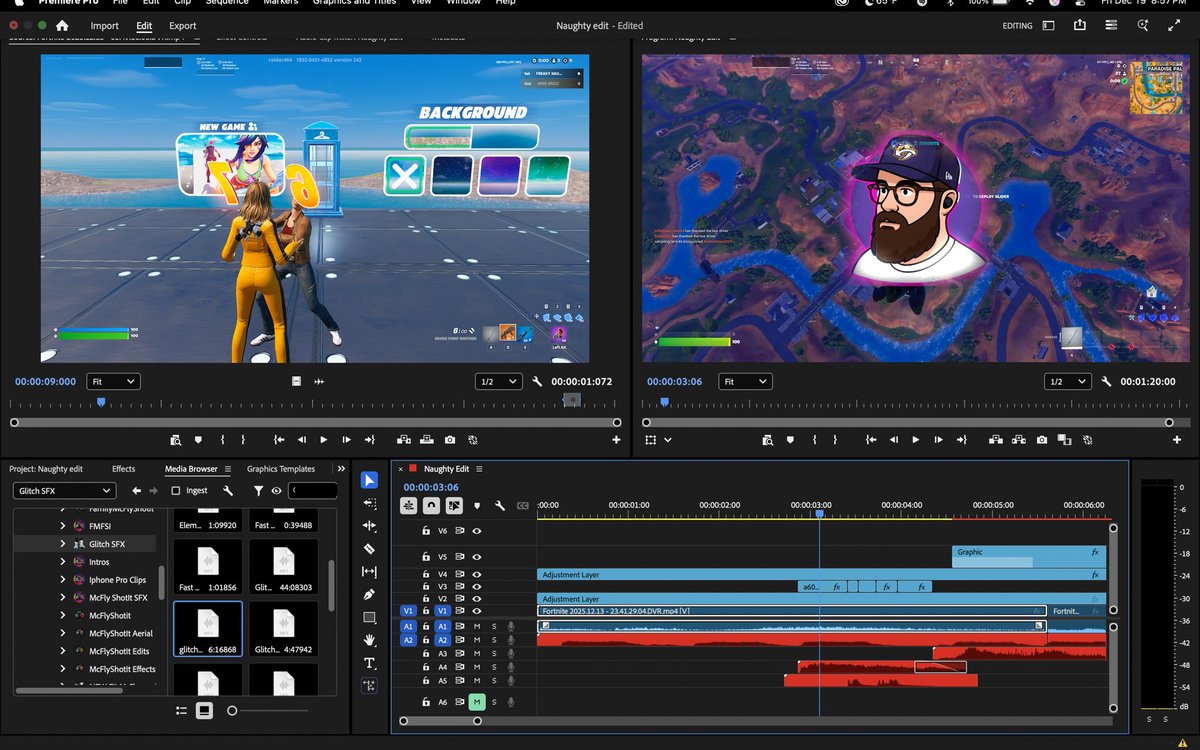Click Export Frame camera in Source monitor
This screenshot has width=1200, height=750.
click(x=450, y=440)
